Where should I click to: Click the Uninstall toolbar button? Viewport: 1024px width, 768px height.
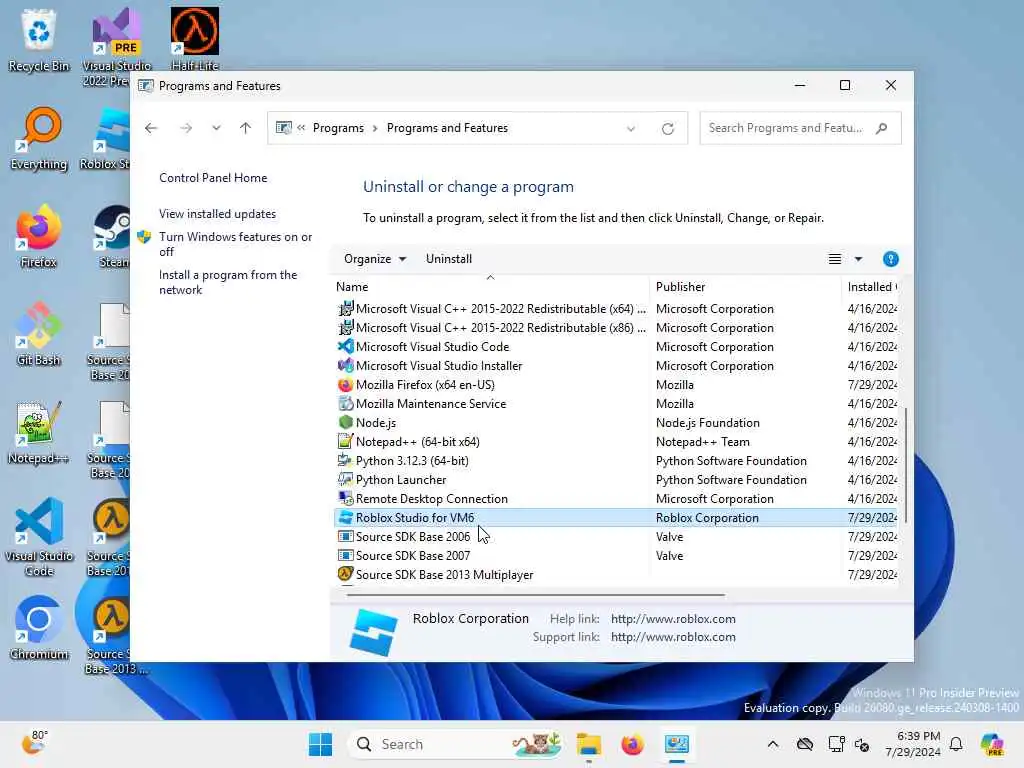tap(449, 259)
